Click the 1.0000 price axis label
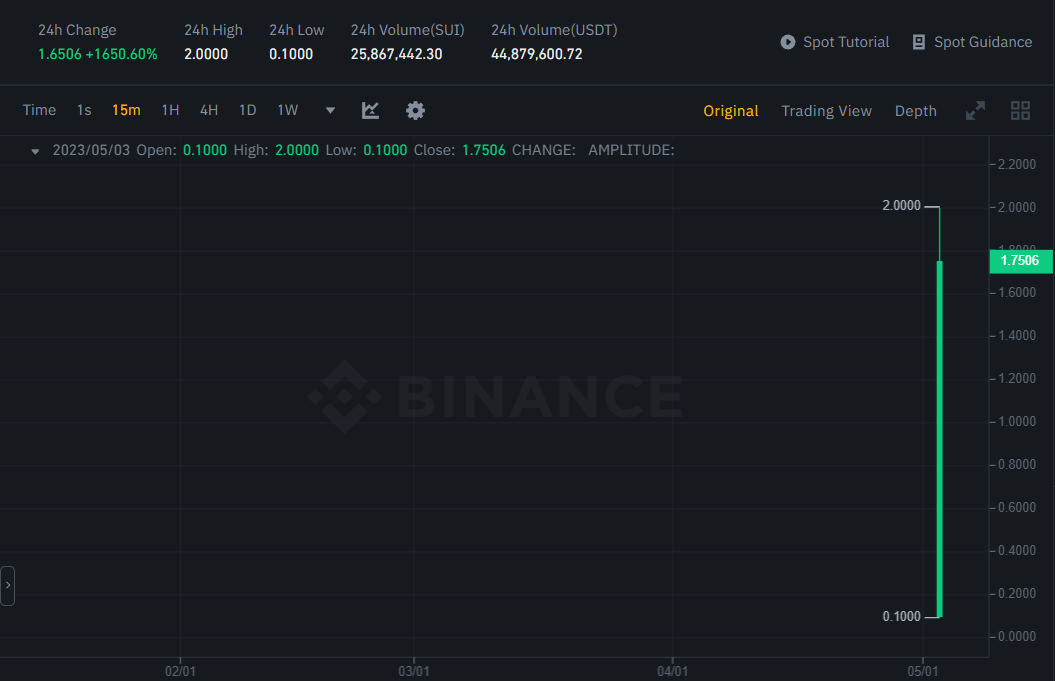This screenshot has height=681, width=1055. pyautogui.click(x=1017, y=421)
